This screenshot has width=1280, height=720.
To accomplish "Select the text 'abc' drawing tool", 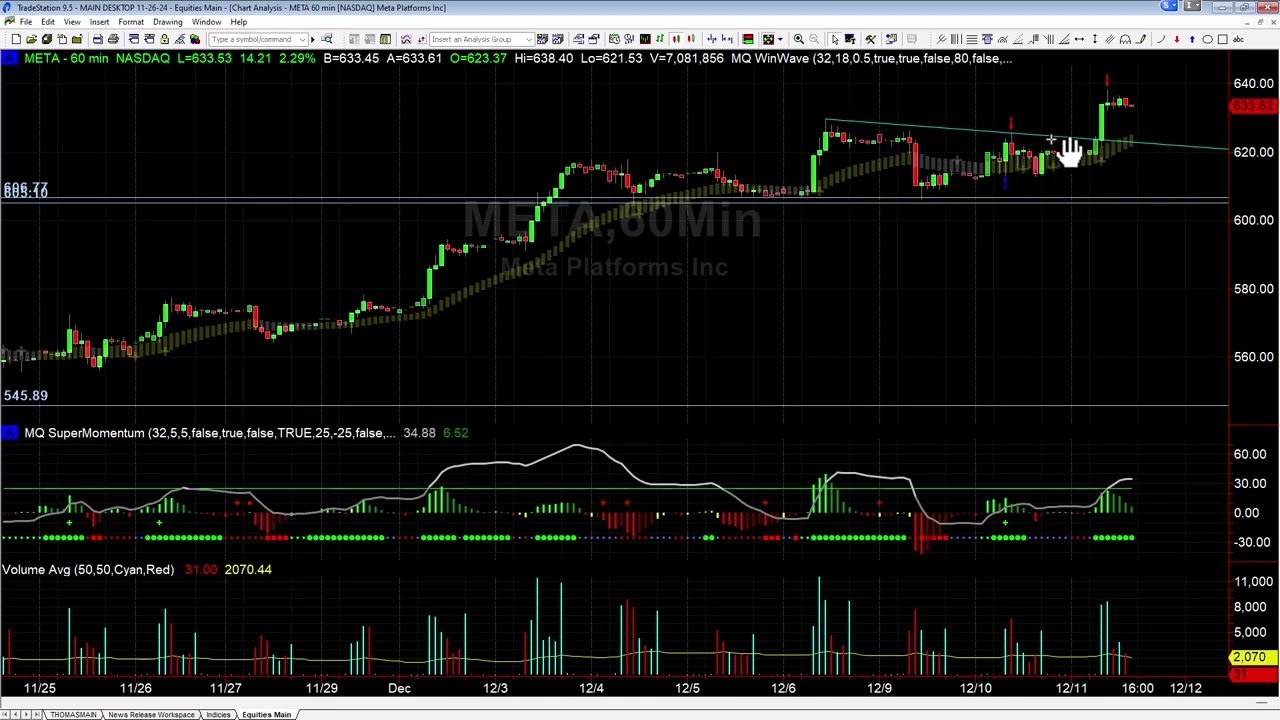I will (x=1238, y=39).
